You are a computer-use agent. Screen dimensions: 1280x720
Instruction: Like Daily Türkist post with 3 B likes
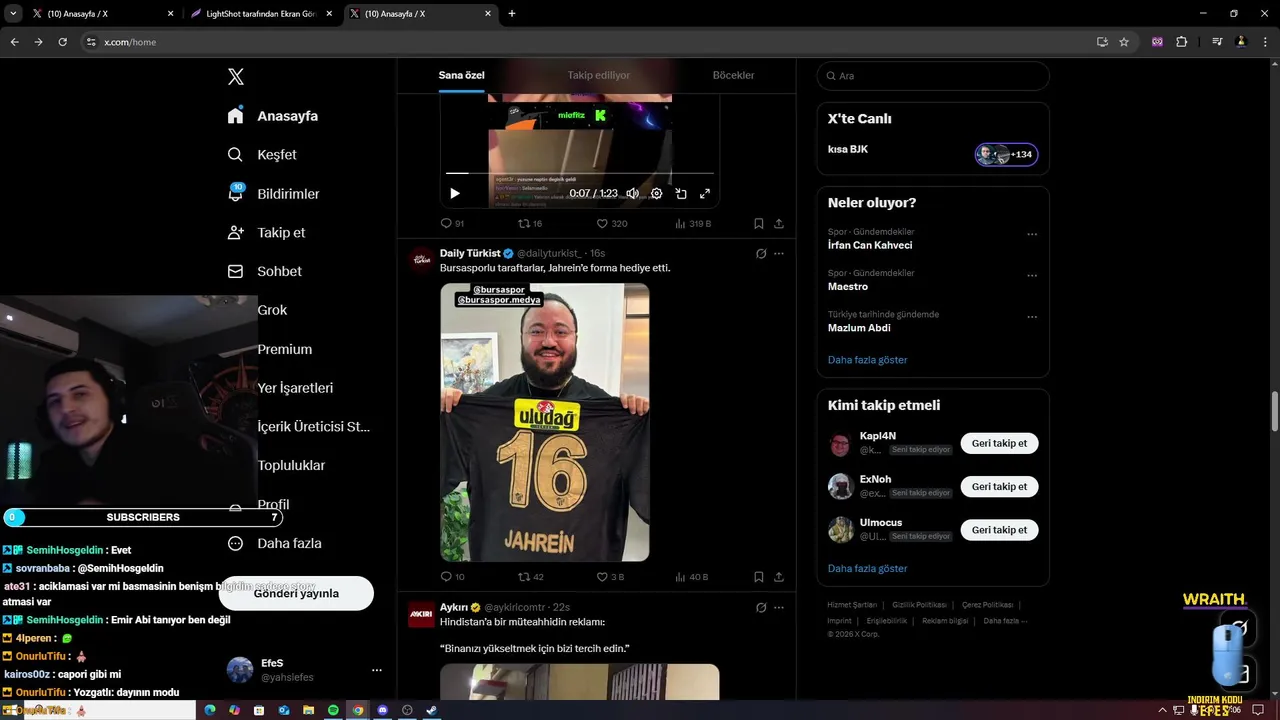tap(610, 577)
